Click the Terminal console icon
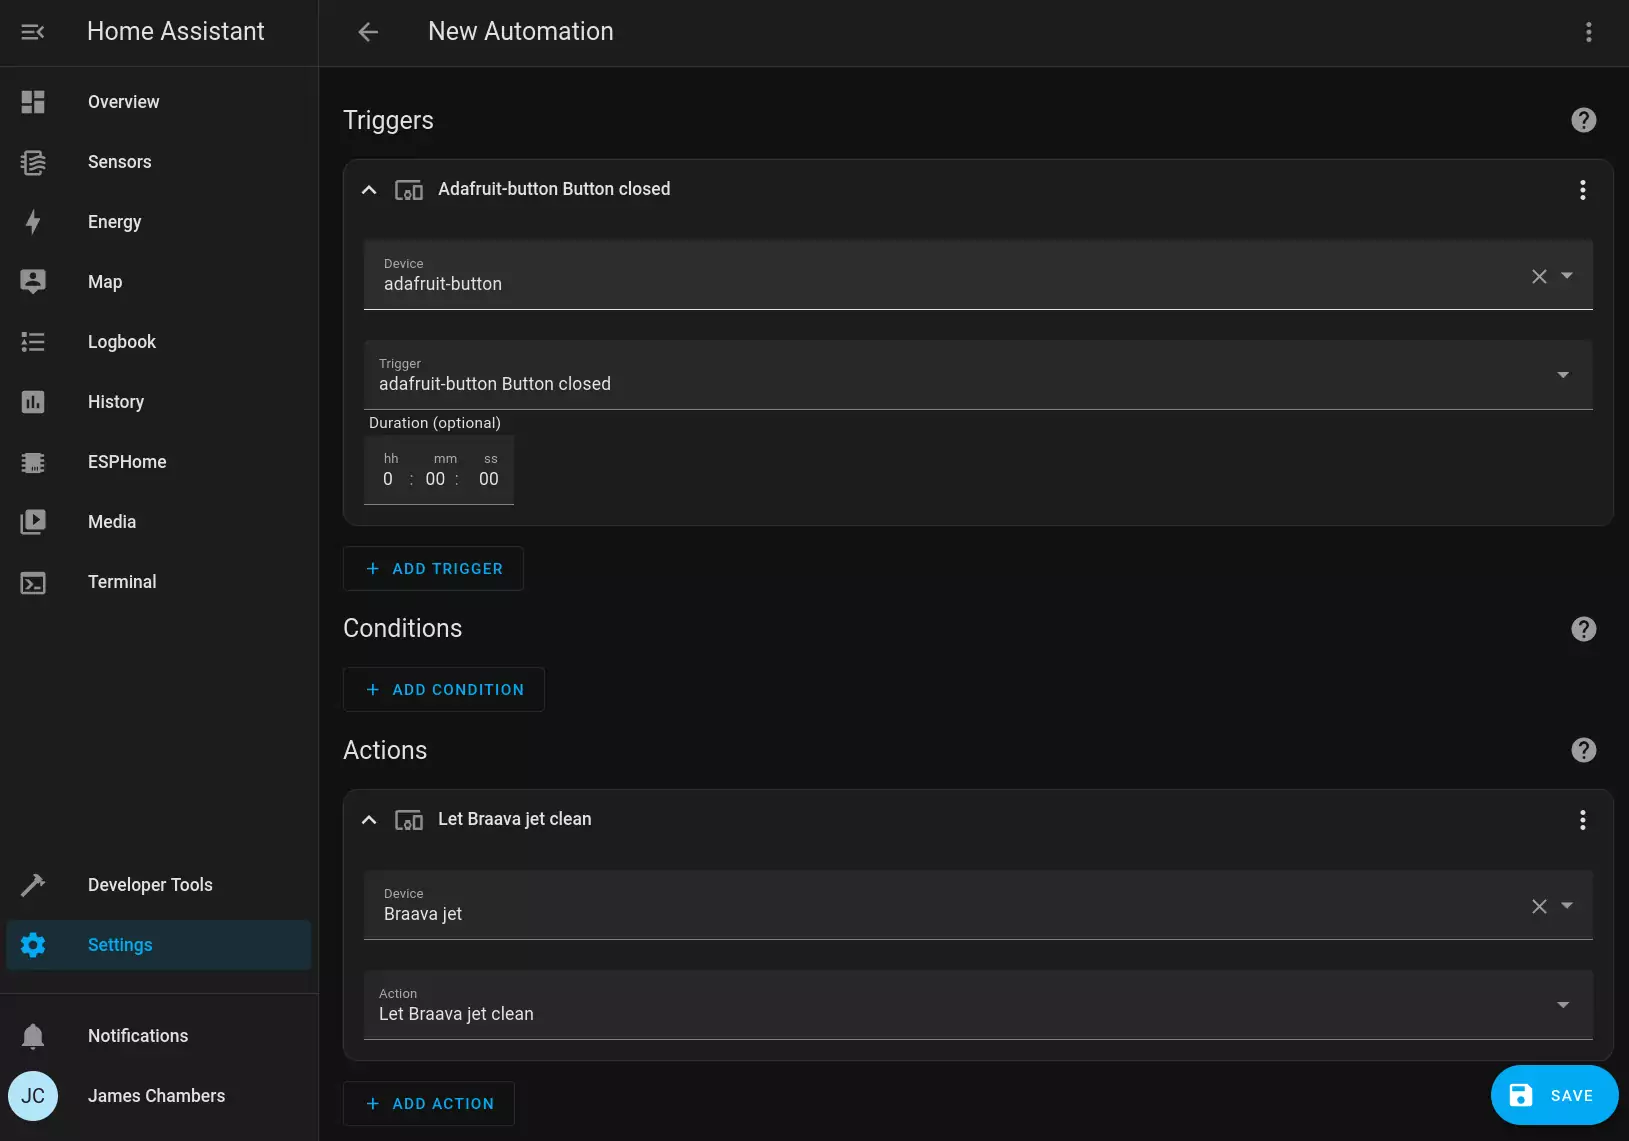Screen dimensions: 1629x1141 [x=33, y=582]
